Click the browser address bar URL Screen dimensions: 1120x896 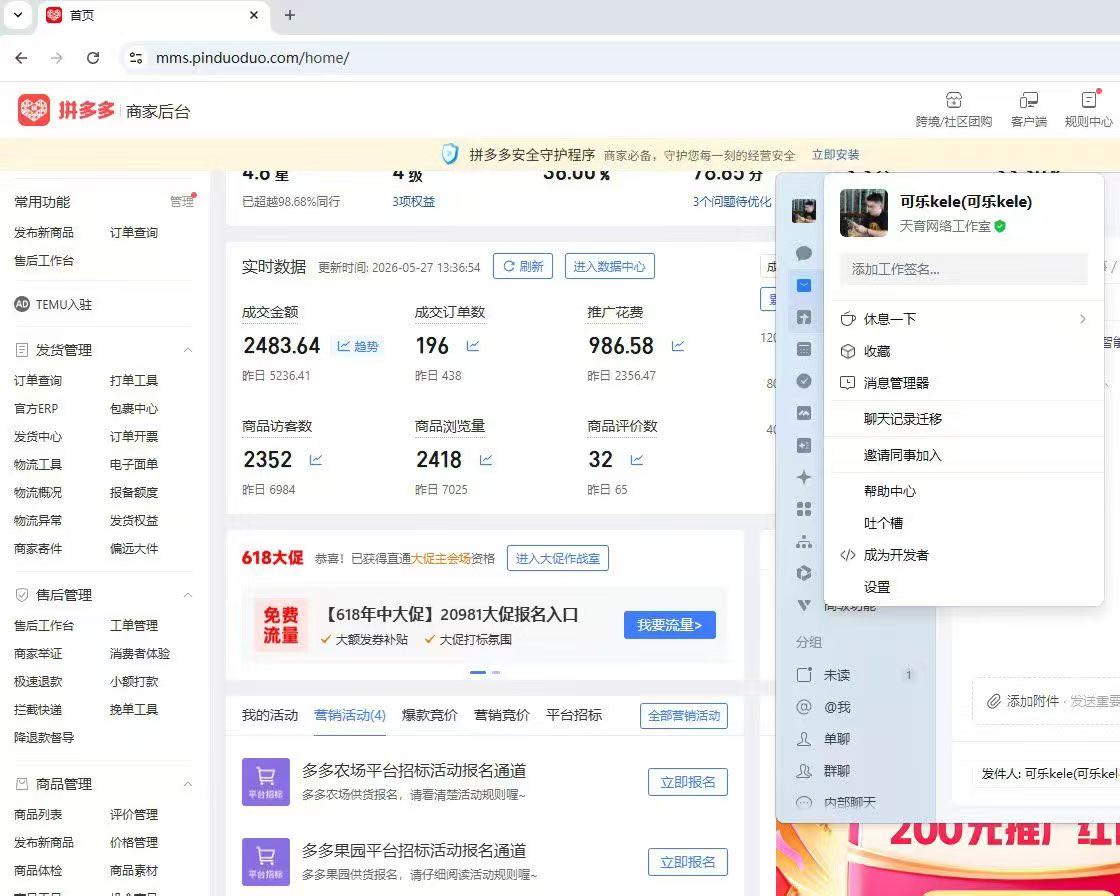pos(253,58)
